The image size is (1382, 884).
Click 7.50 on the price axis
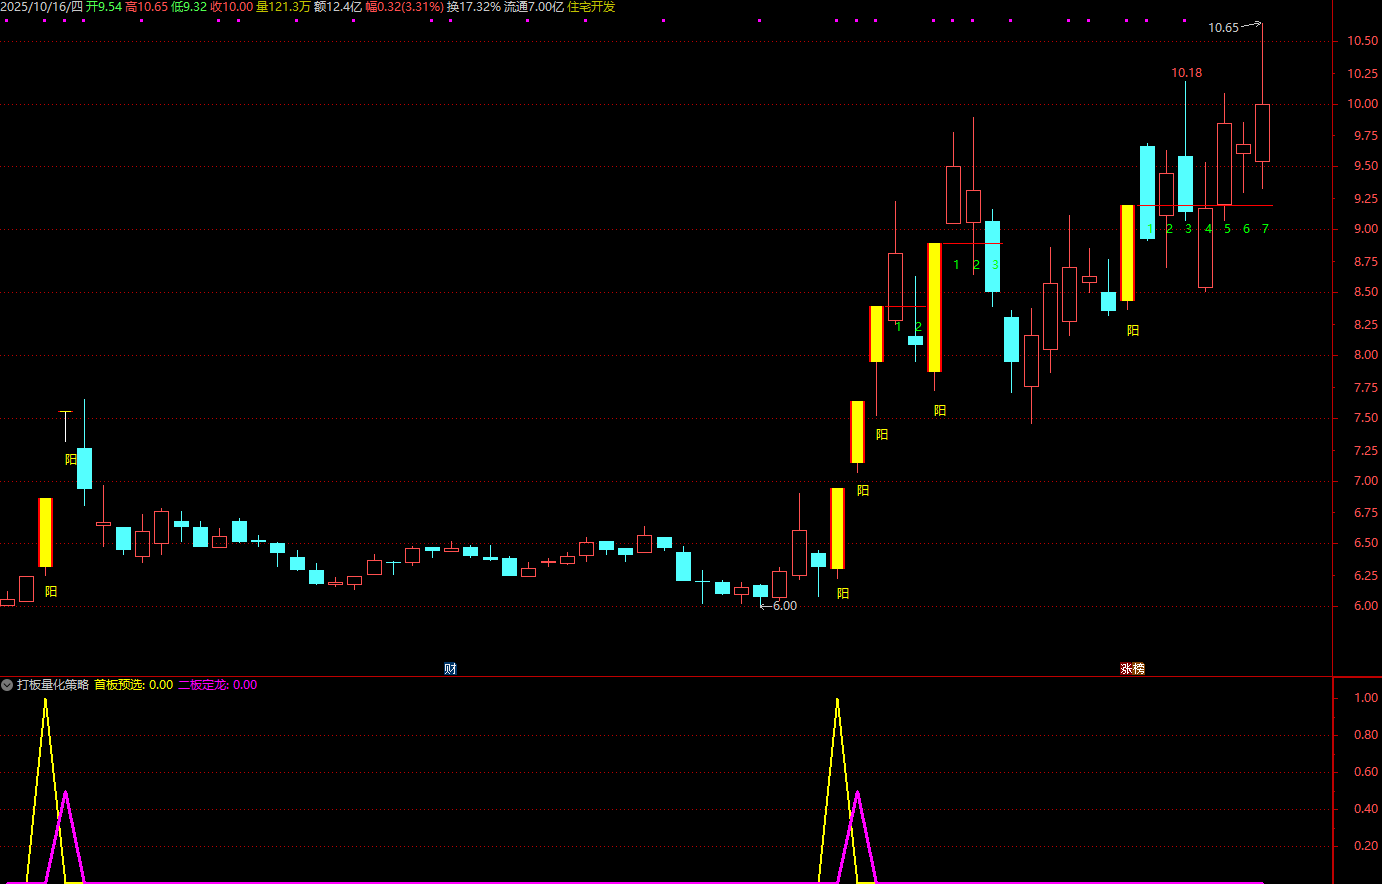coord(1365,419)
